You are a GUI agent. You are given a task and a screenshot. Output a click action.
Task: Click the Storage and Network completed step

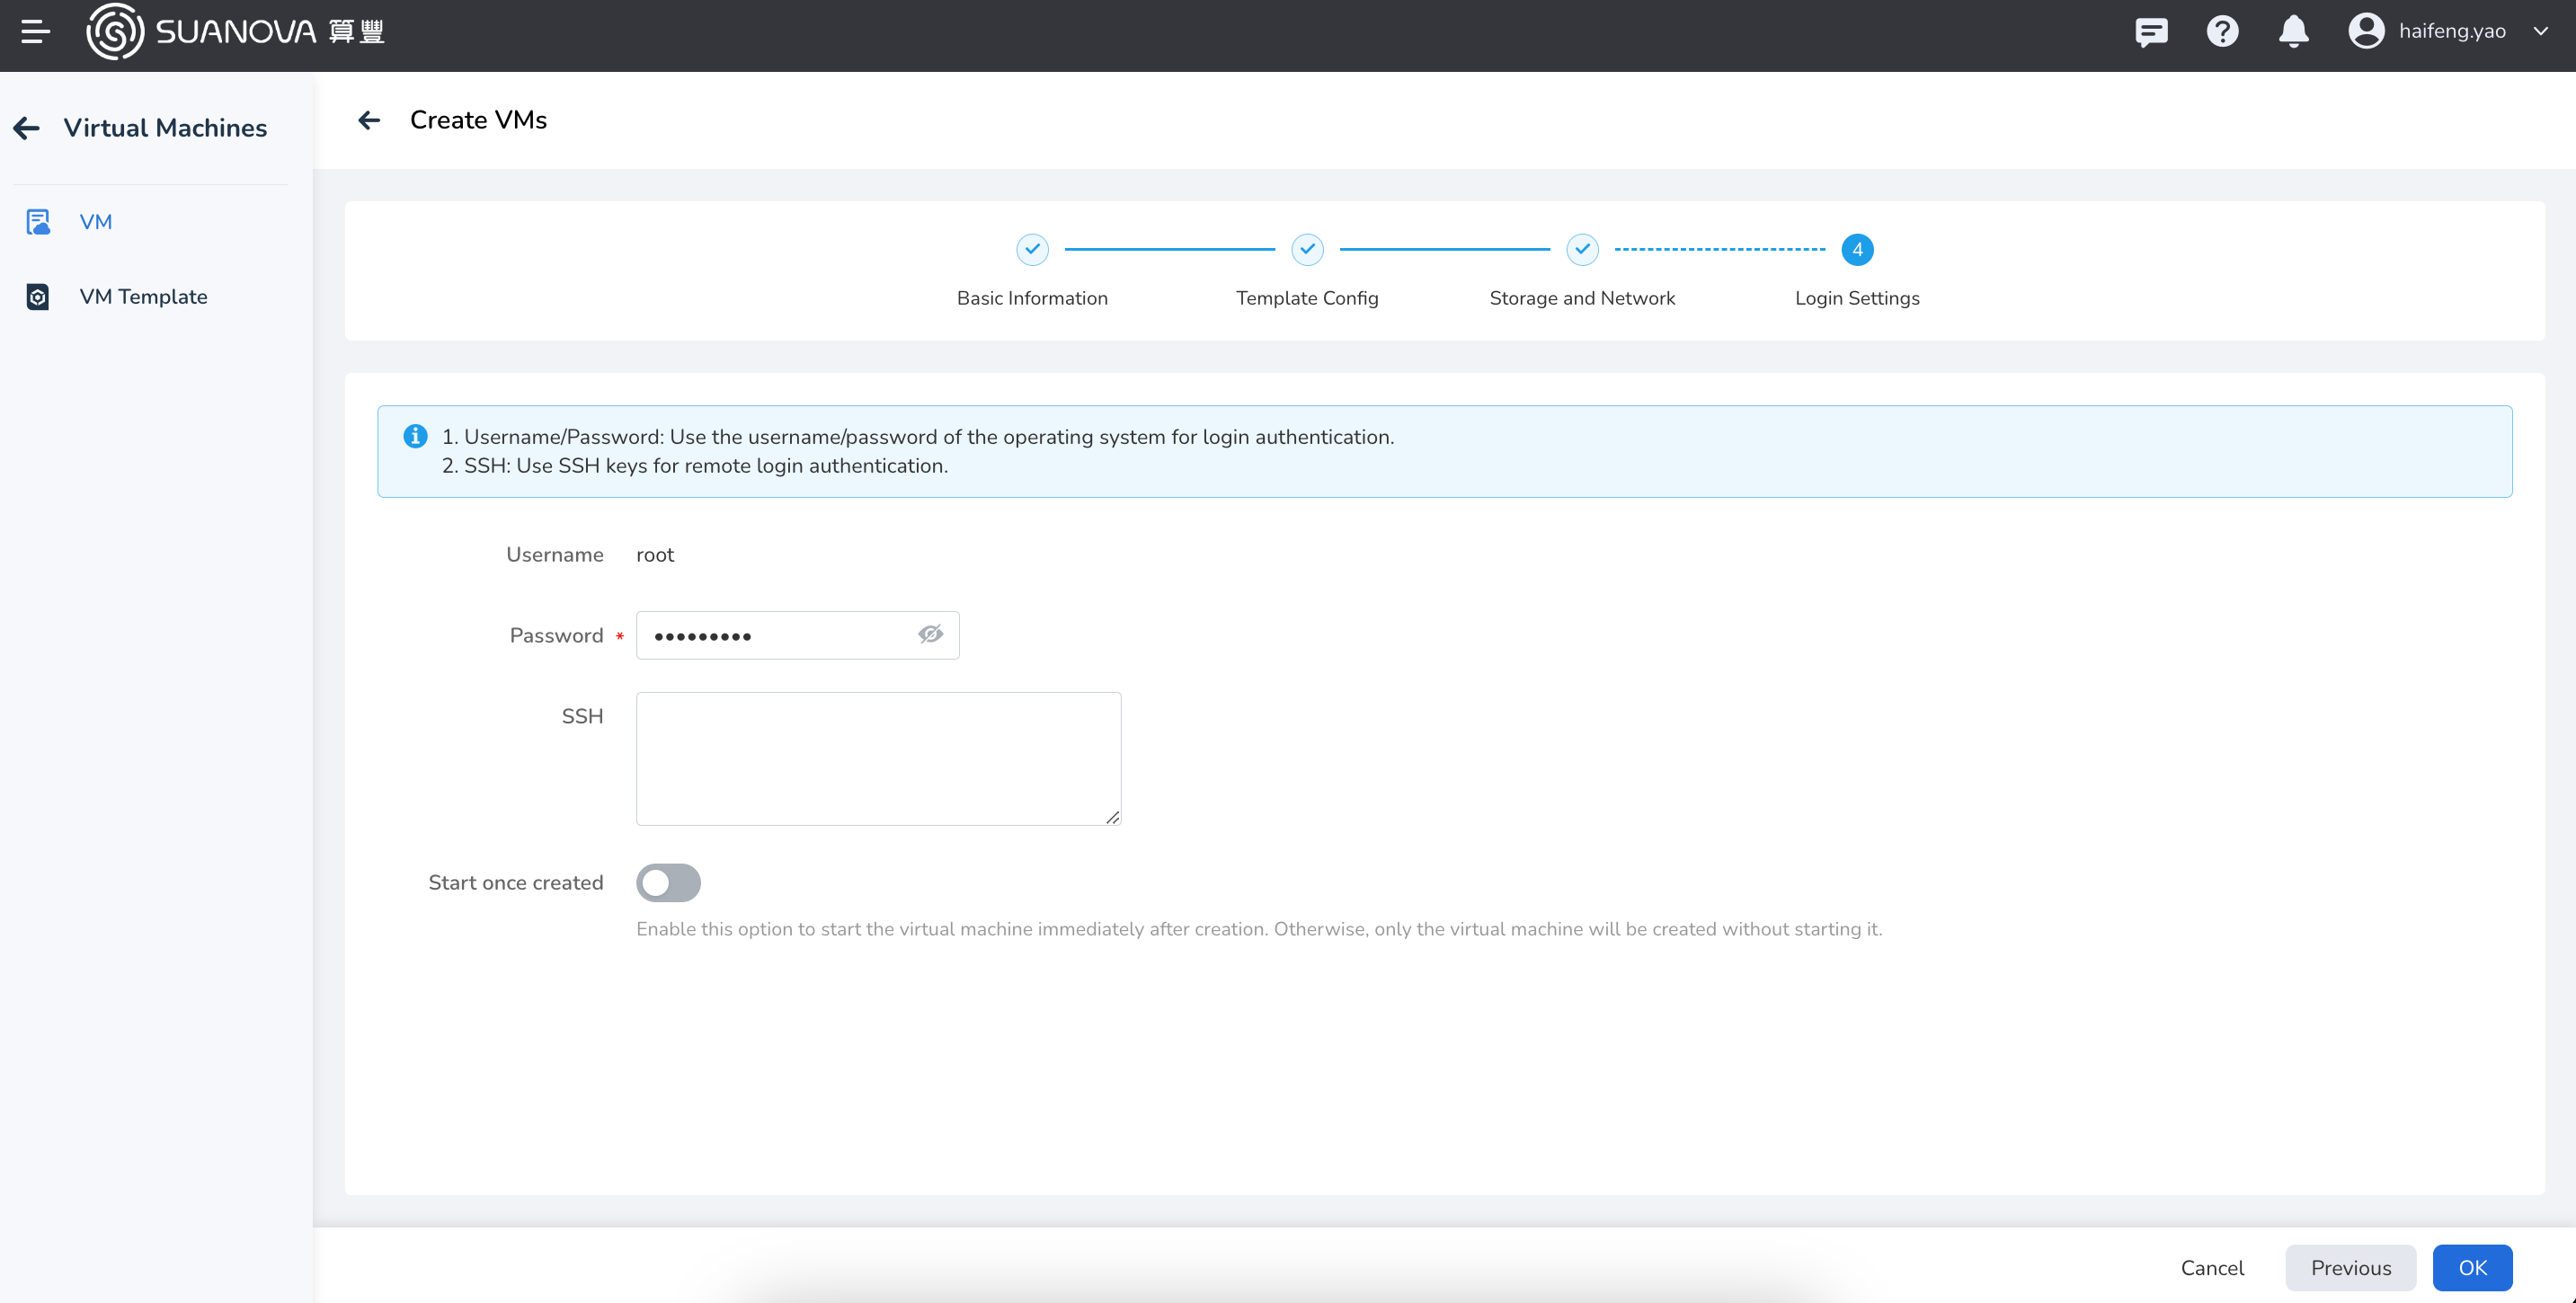pyautogui.click(x=1580, y=249)
